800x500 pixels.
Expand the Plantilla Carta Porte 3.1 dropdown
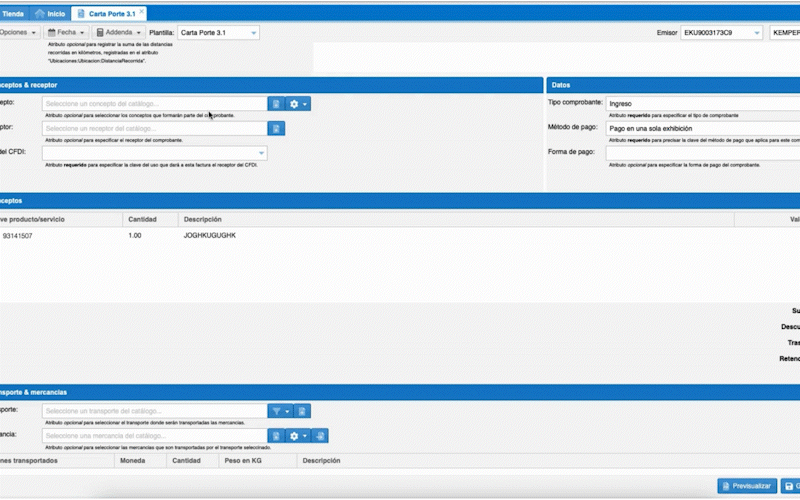(x=254, y=33)
